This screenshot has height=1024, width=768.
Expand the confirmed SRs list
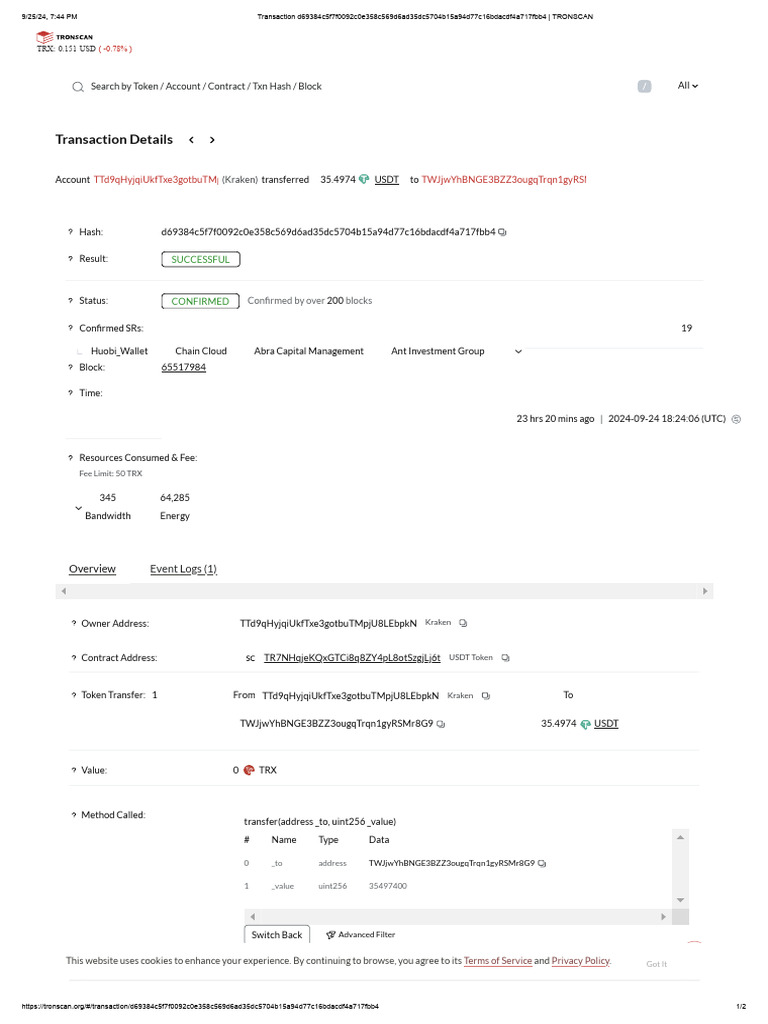tap(519, 351)
